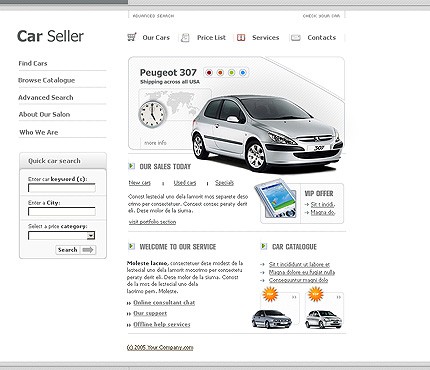Expand the second car thumbnail double-arrow

[339, 297]
